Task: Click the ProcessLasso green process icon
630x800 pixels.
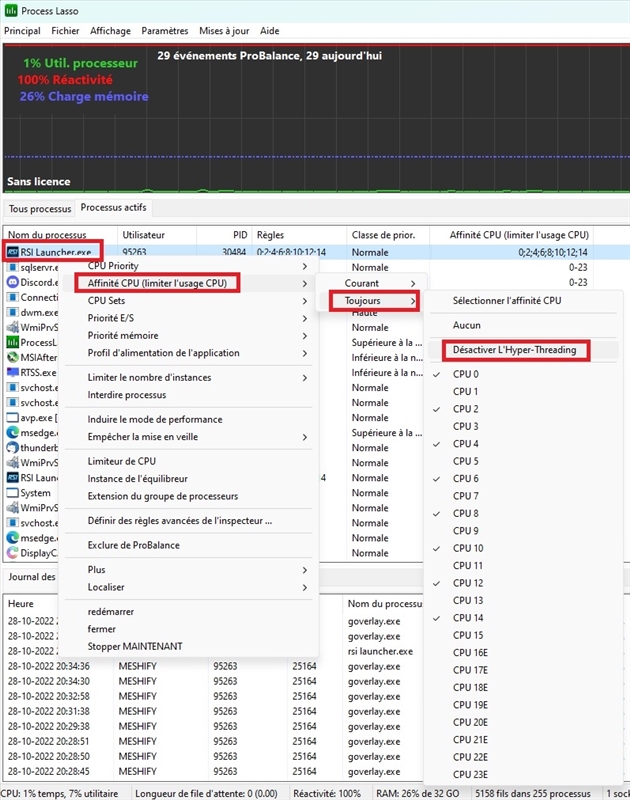Action: 13,342
